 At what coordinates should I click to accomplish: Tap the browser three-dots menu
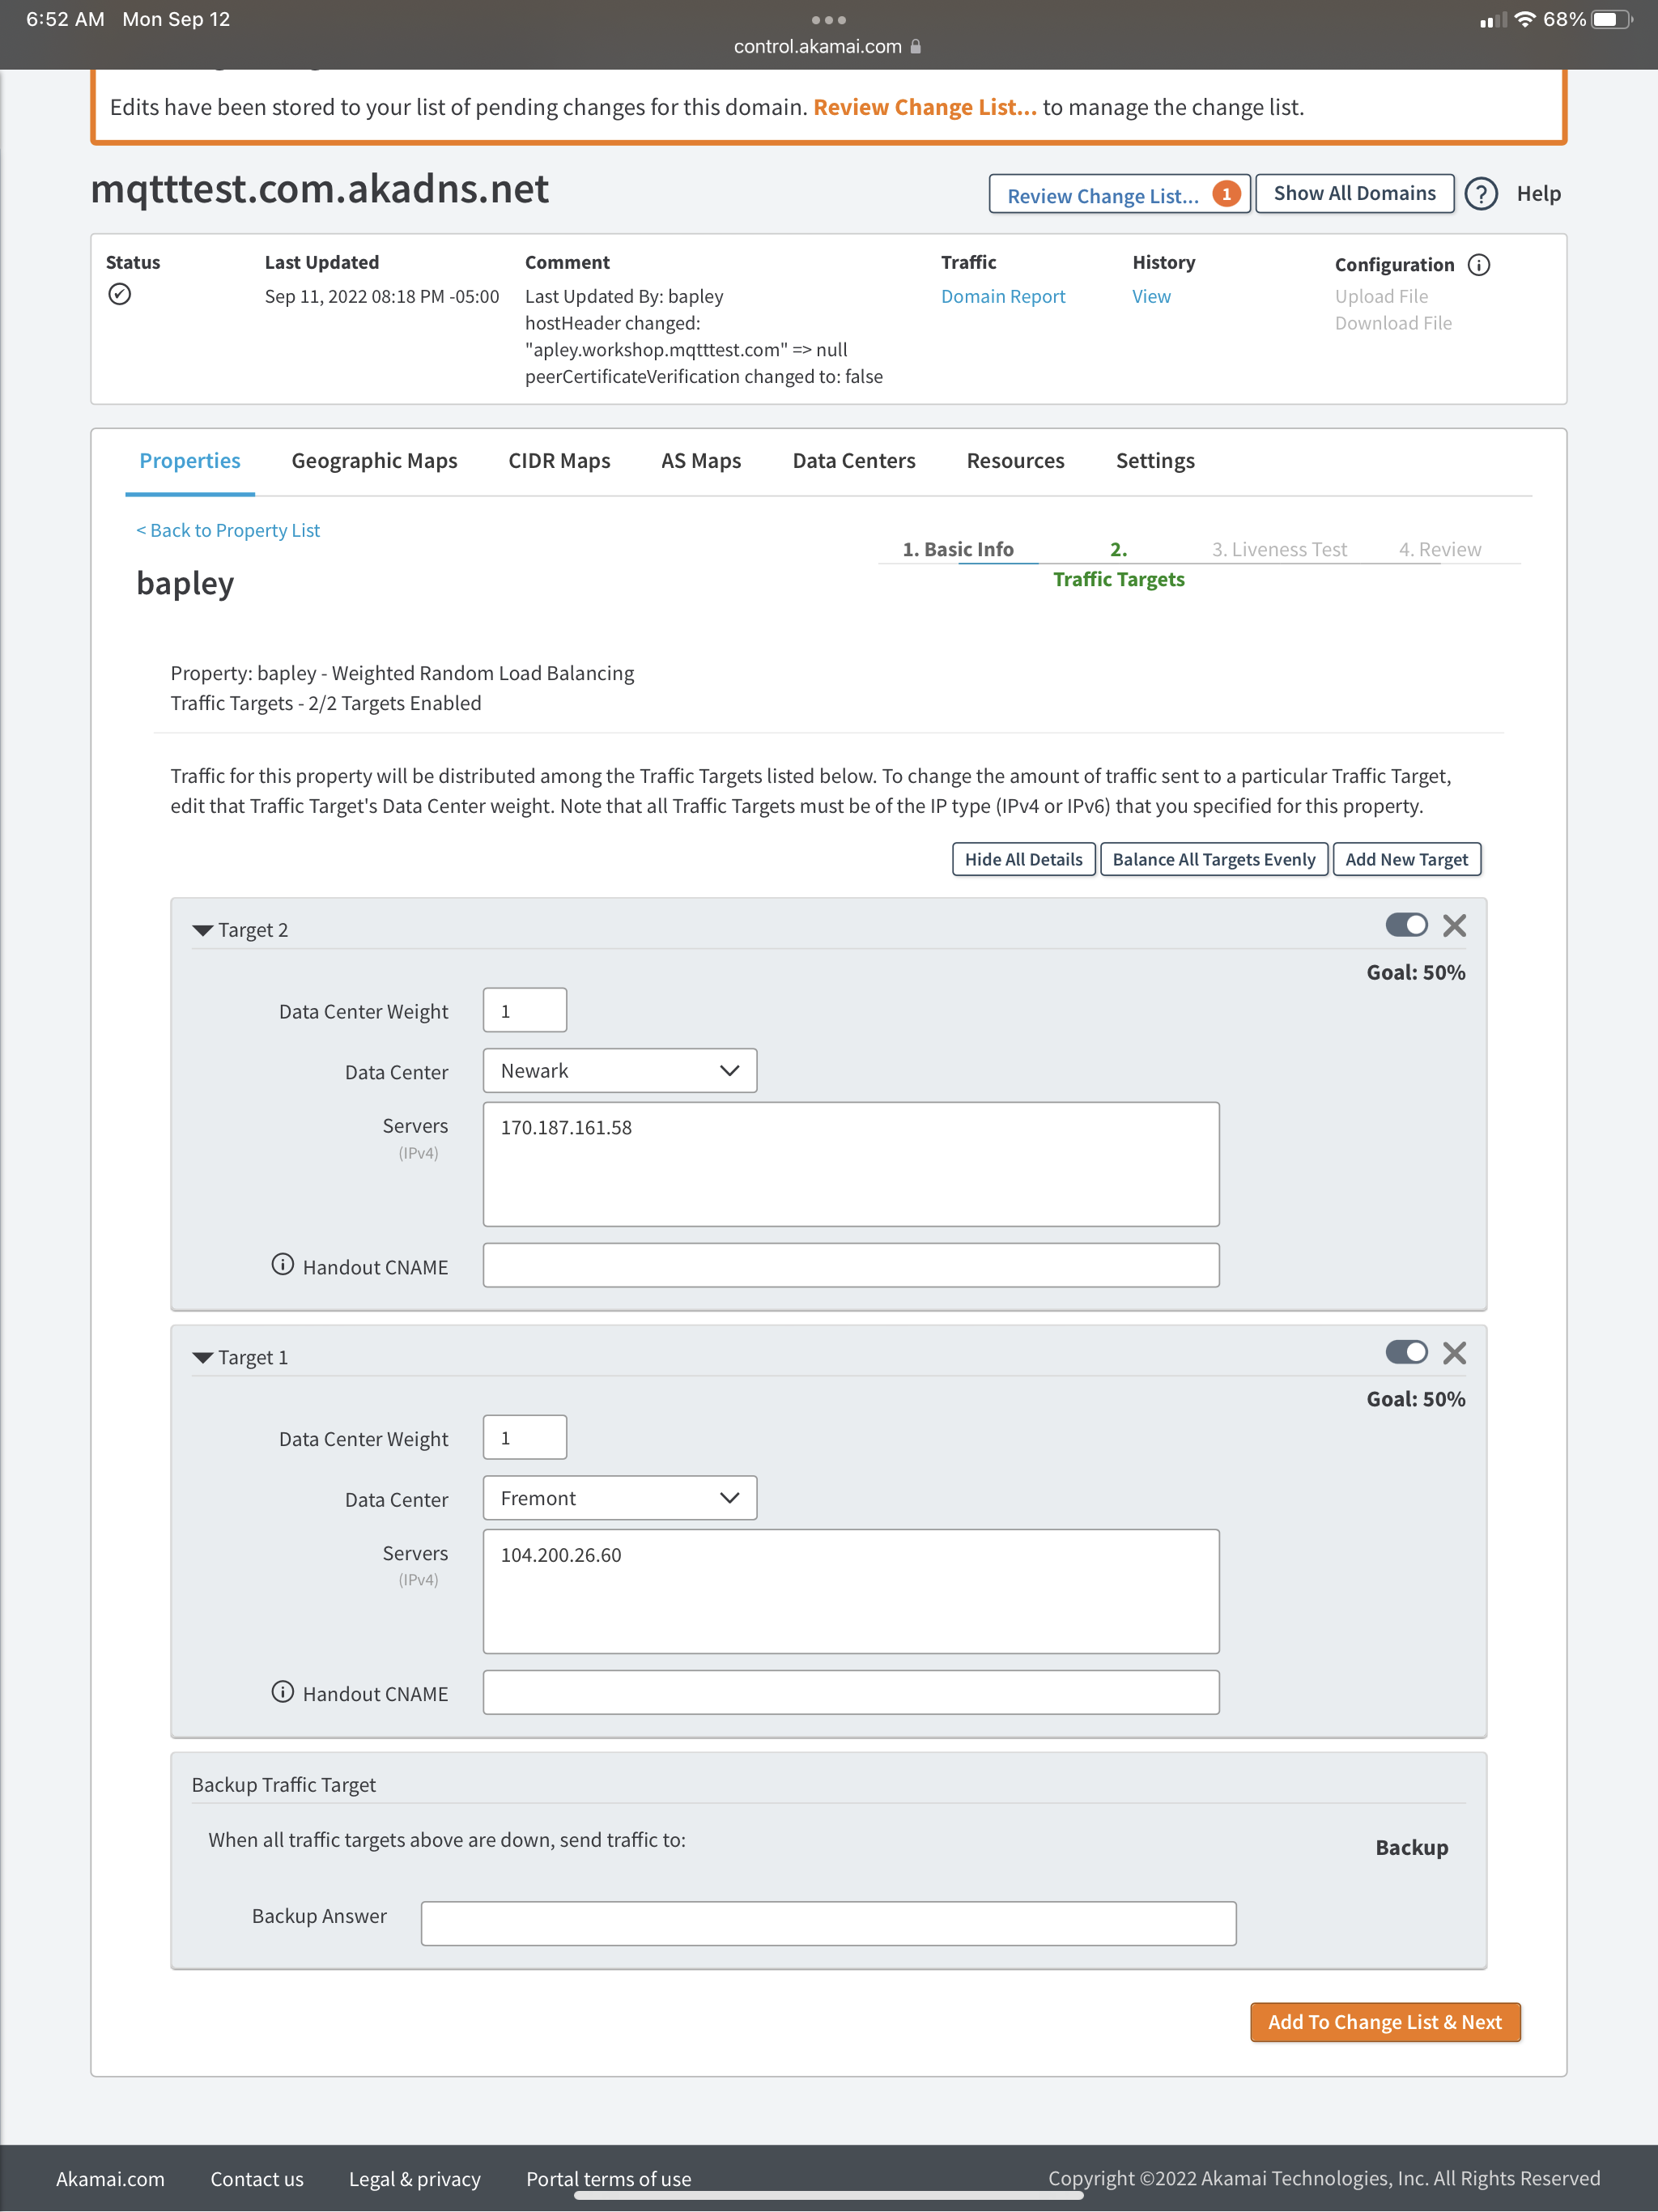(828, 19)
